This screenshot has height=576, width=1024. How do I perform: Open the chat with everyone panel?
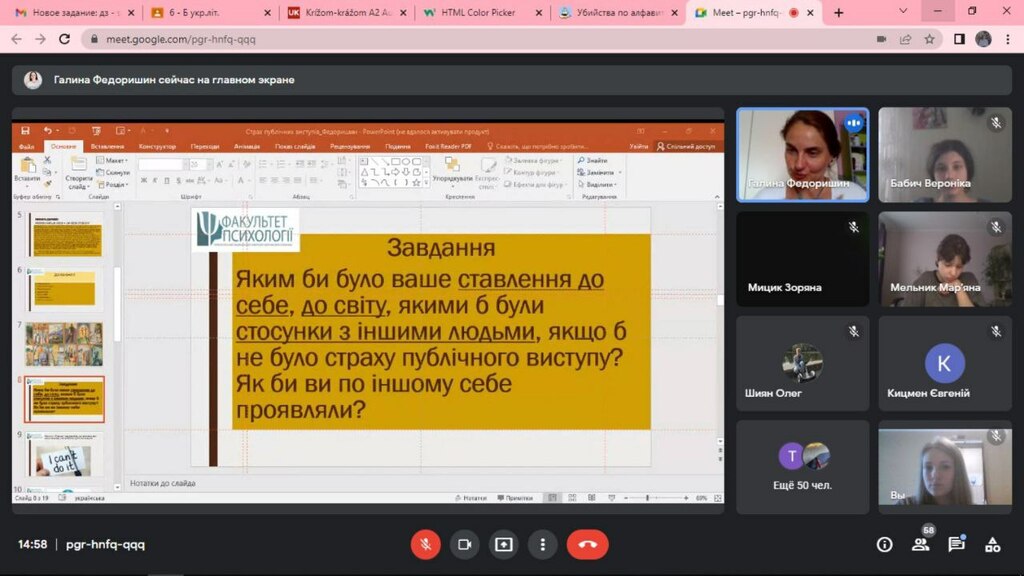956,544
